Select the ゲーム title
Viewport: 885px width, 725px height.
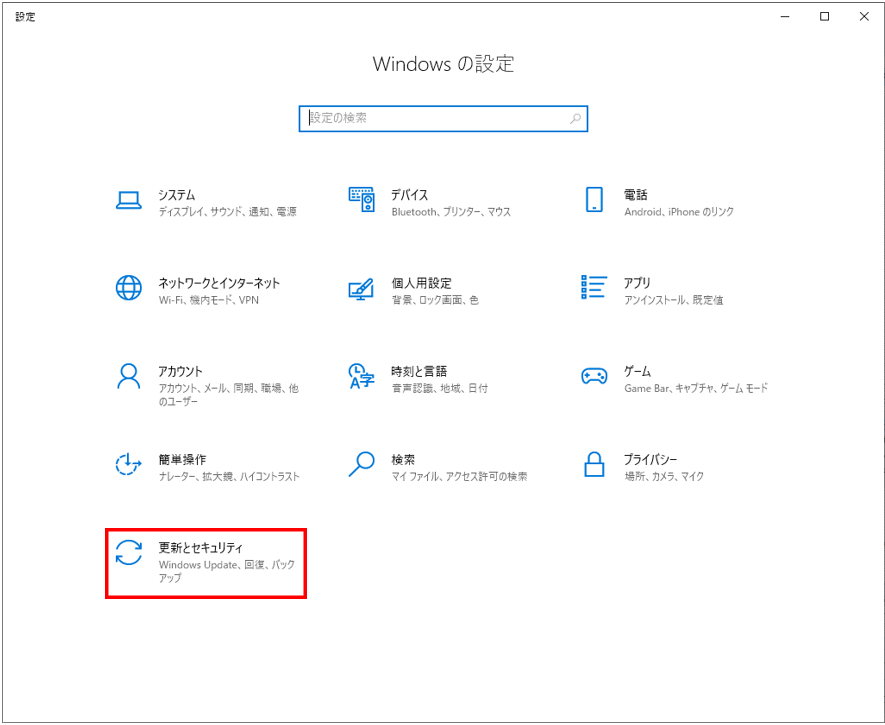click(637, 371)
